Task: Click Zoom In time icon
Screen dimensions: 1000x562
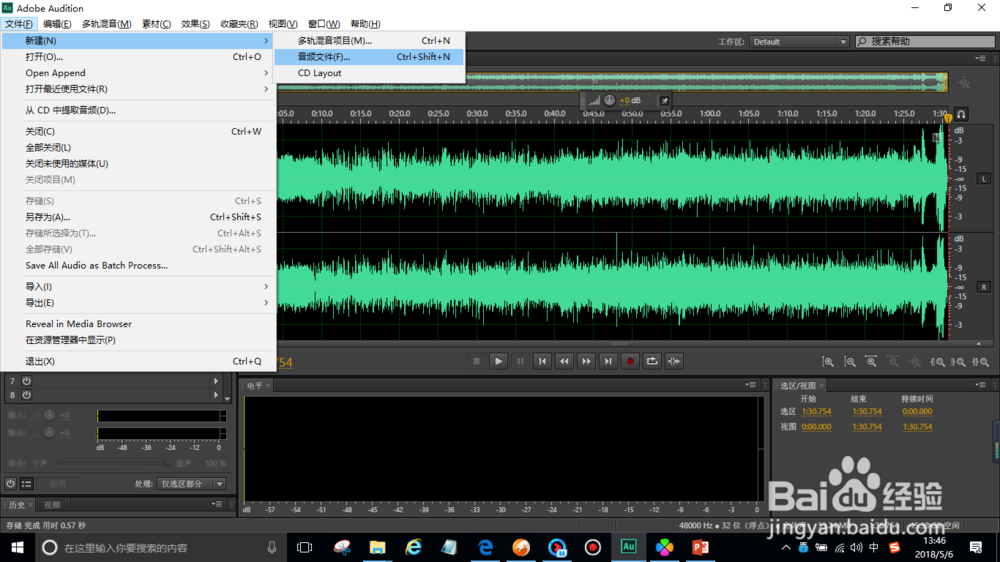Action: [x=871, y=362]
